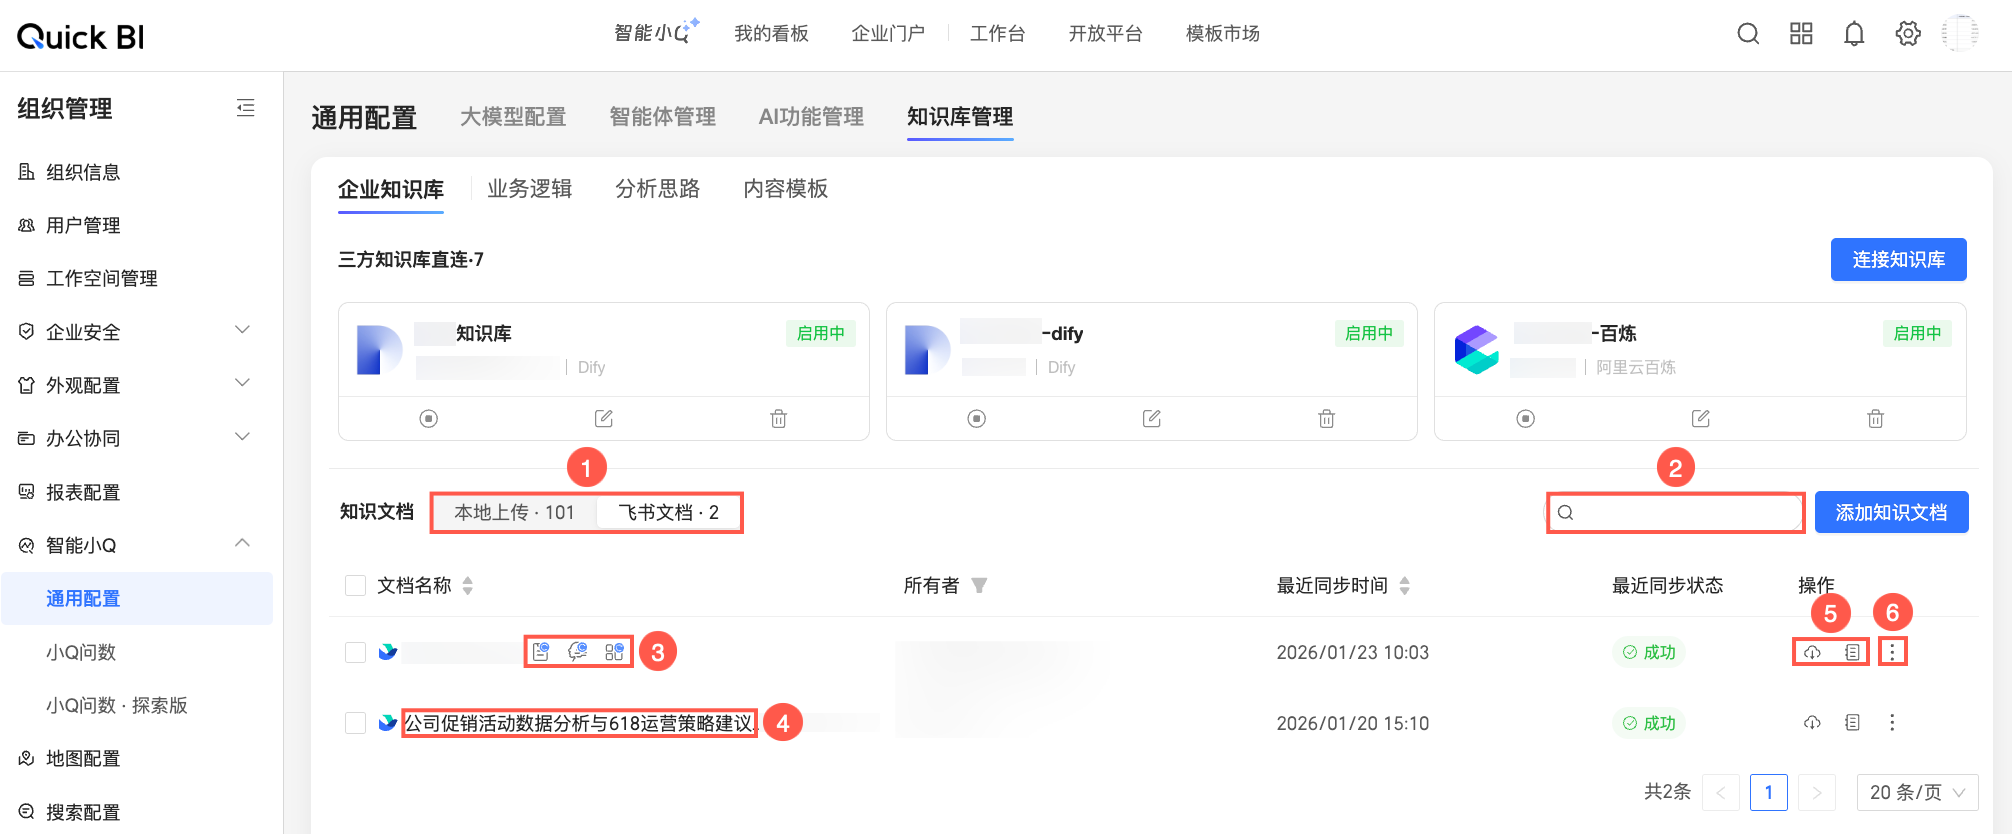
Task: Click the 连接知识库 button
Action: click(x=1899, y=260)
